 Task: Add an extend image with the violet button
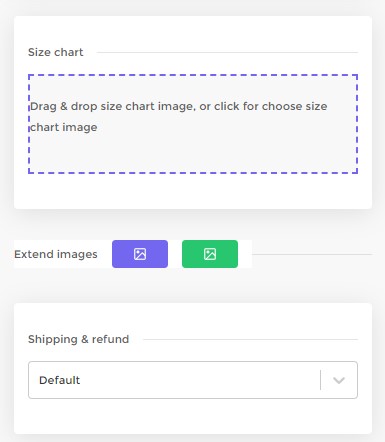(140, 254)
